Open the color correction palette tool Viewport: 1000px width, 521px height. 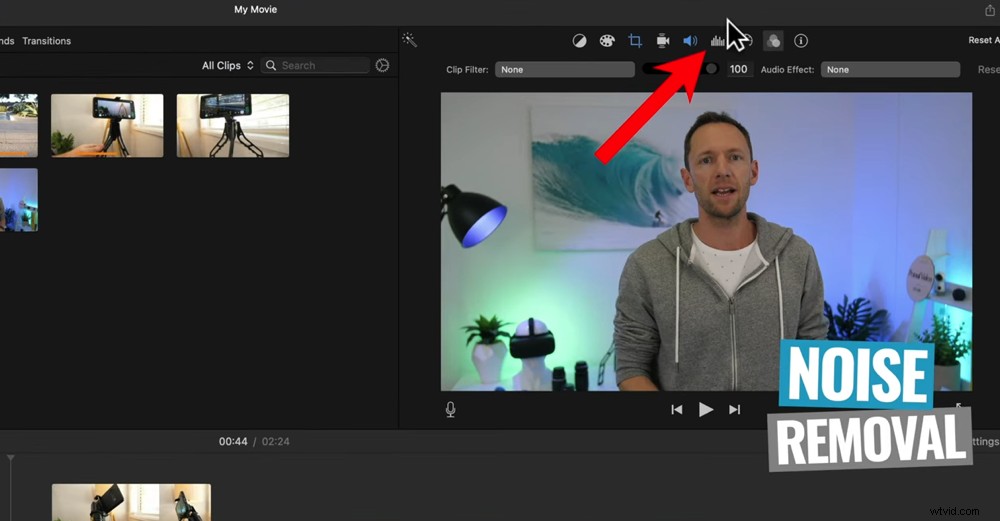tap(607, 41)
